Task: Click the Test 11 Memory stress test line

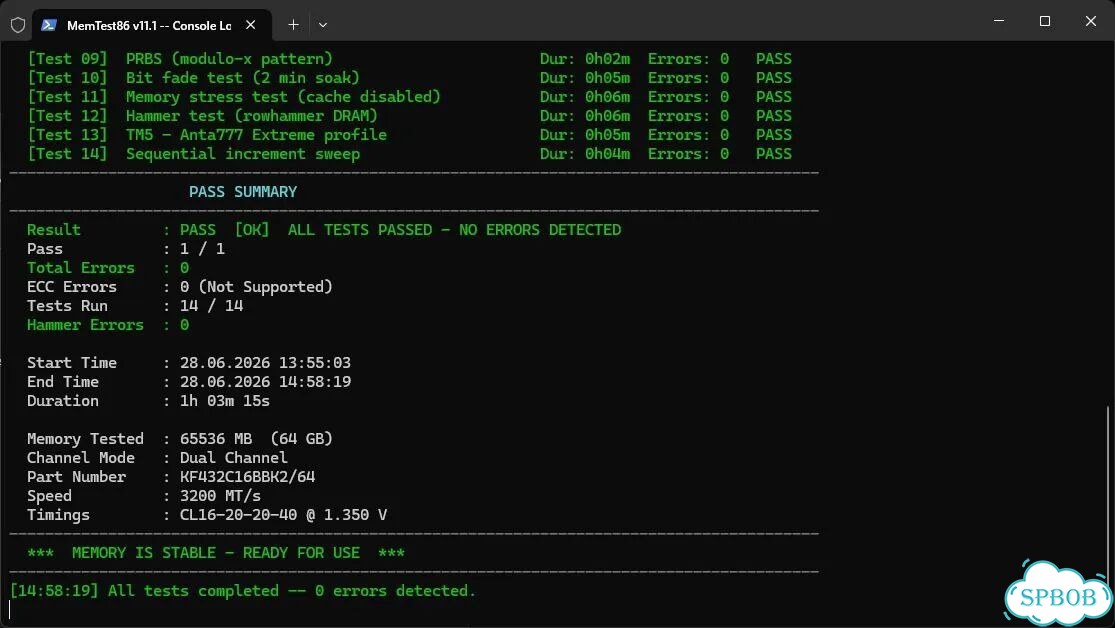Action: pyautogui.click(x=410, y=97)
